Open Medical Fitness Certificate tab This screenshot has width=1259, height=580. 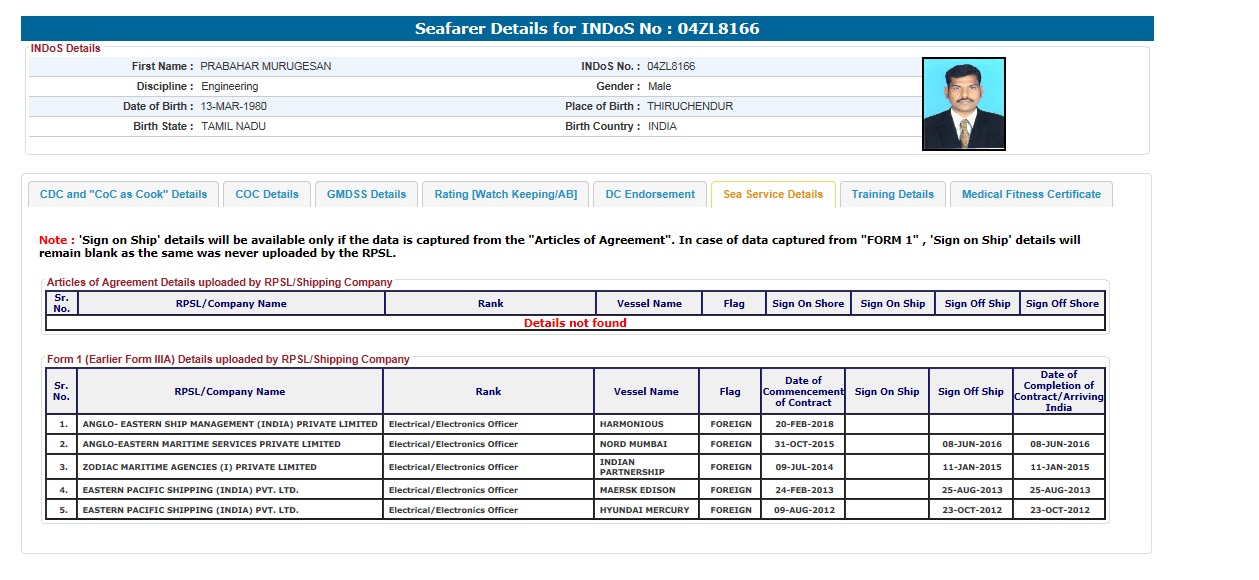(1031, 194)
